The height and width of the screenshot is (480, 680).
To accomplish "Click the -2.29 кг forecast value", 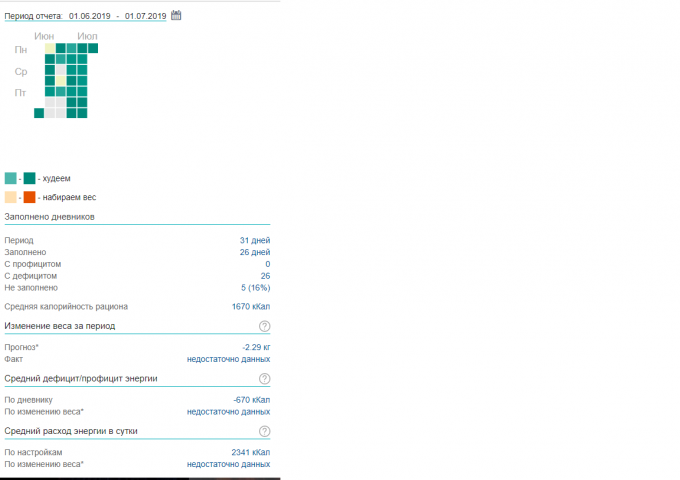I will 256,347.
